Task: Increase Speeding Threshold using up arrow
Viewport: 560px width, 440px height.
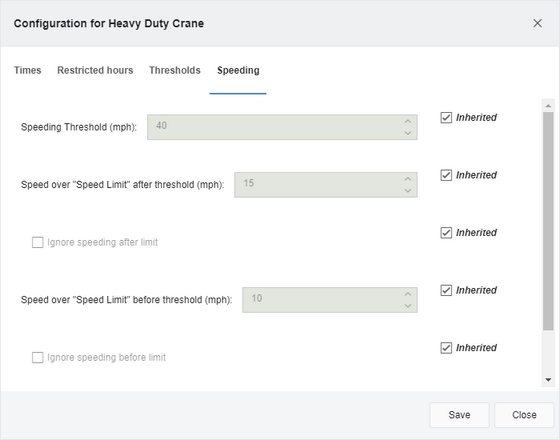Action: pos(408,121)
